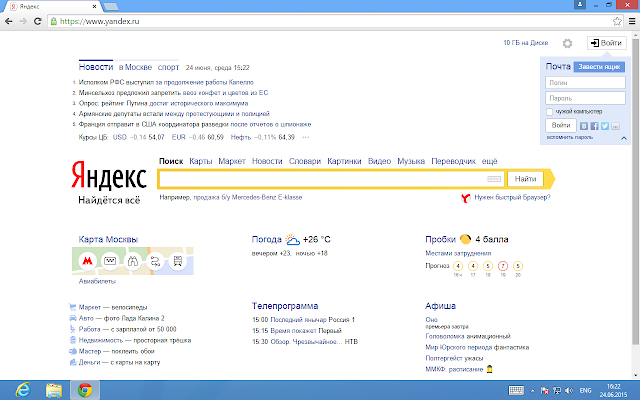Expand more exchange rates ellipsis
The image size is (640, 400).
[306, 138]
